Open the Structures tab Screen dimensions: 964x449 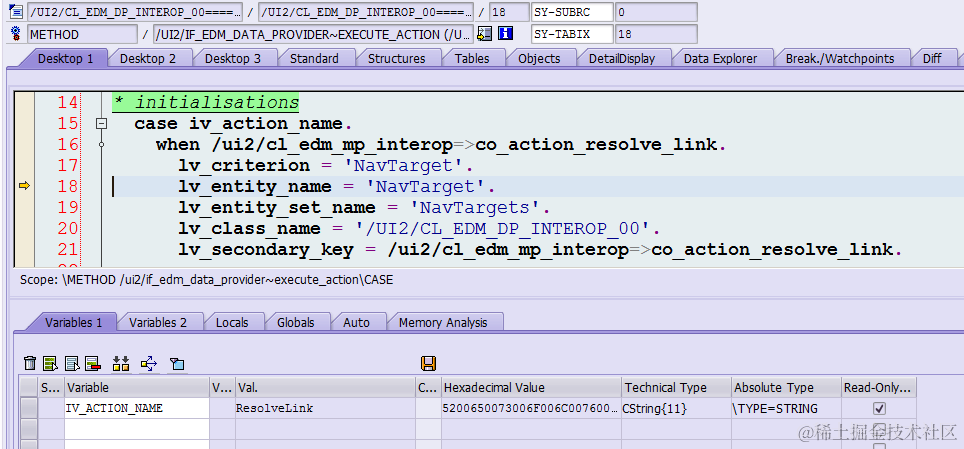(397, 58)
